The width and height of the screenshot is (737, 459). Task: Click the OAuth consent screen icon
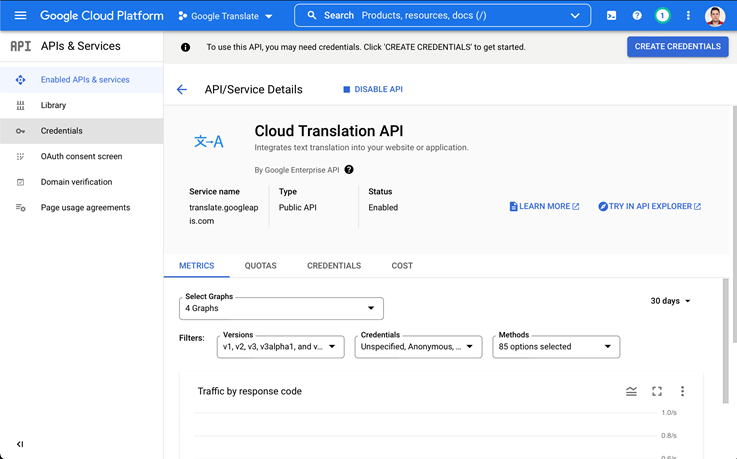tap(20, 156)
